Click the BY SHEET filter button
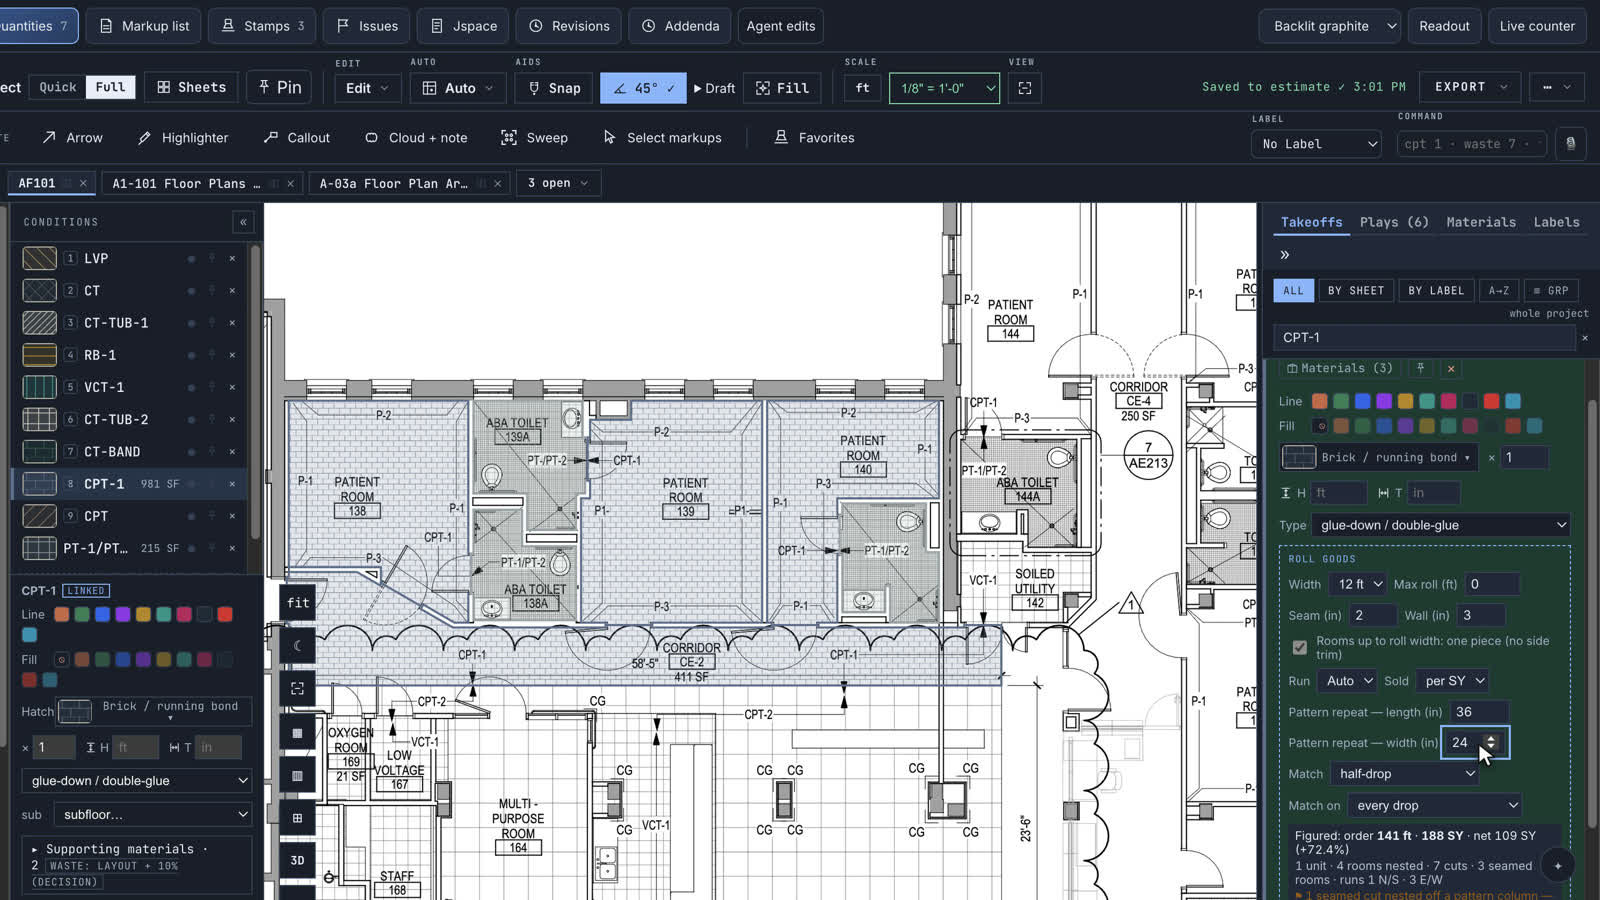 point(1356,291)
